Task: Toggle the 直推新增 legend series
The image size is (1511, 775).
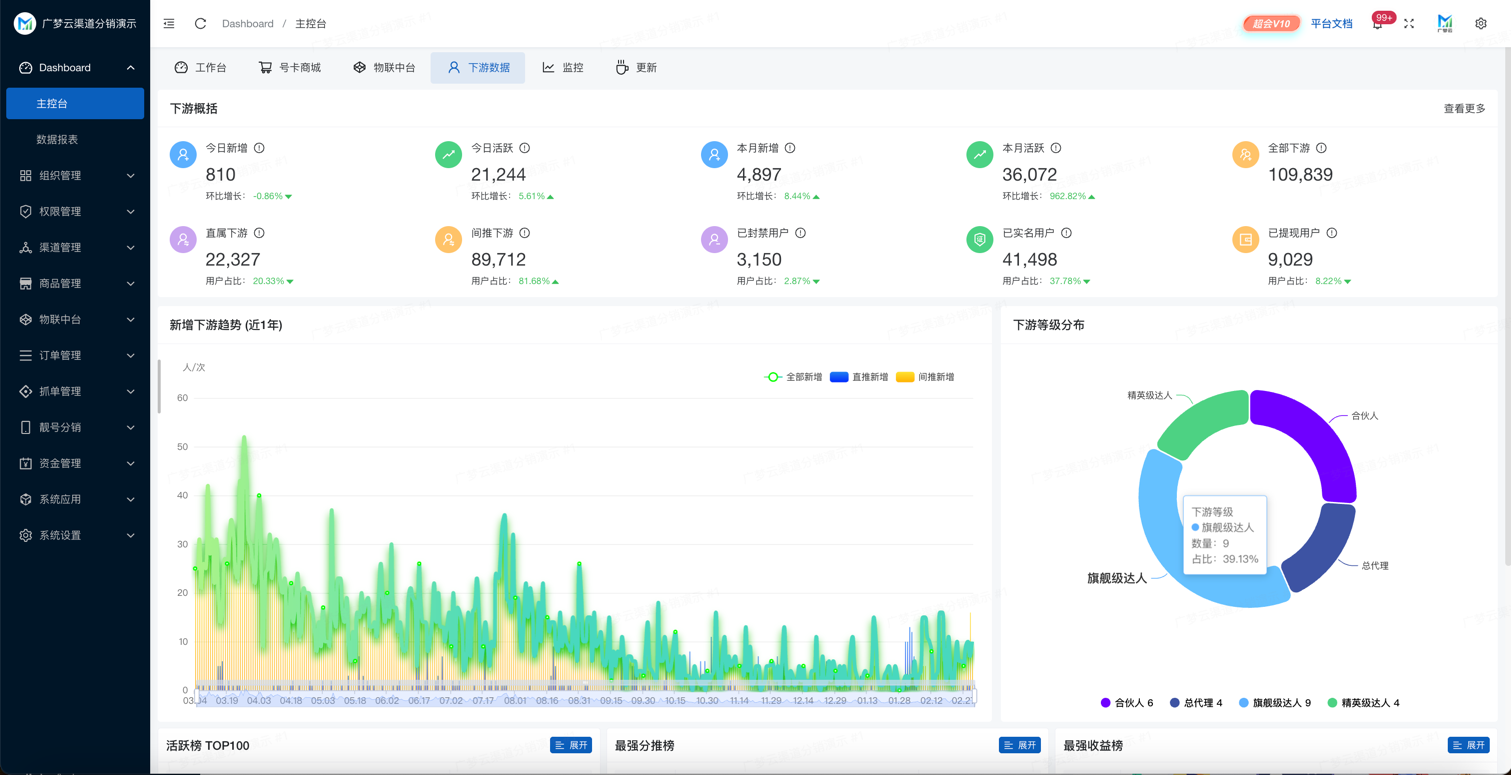Action: [x=859, y=377]
